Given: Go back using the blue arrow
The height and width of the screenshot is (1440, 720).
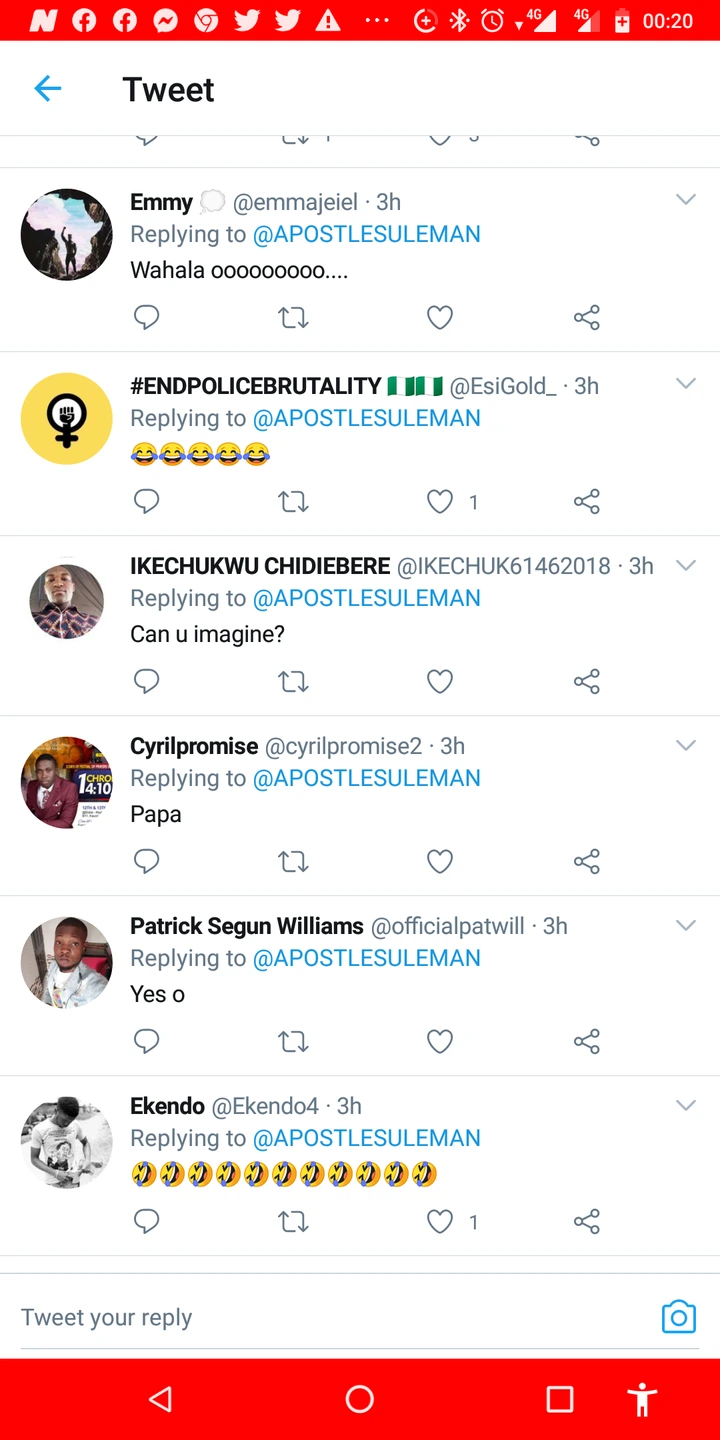Looking at the screenshot, I should pyautogui.click(x=48, y=89).
